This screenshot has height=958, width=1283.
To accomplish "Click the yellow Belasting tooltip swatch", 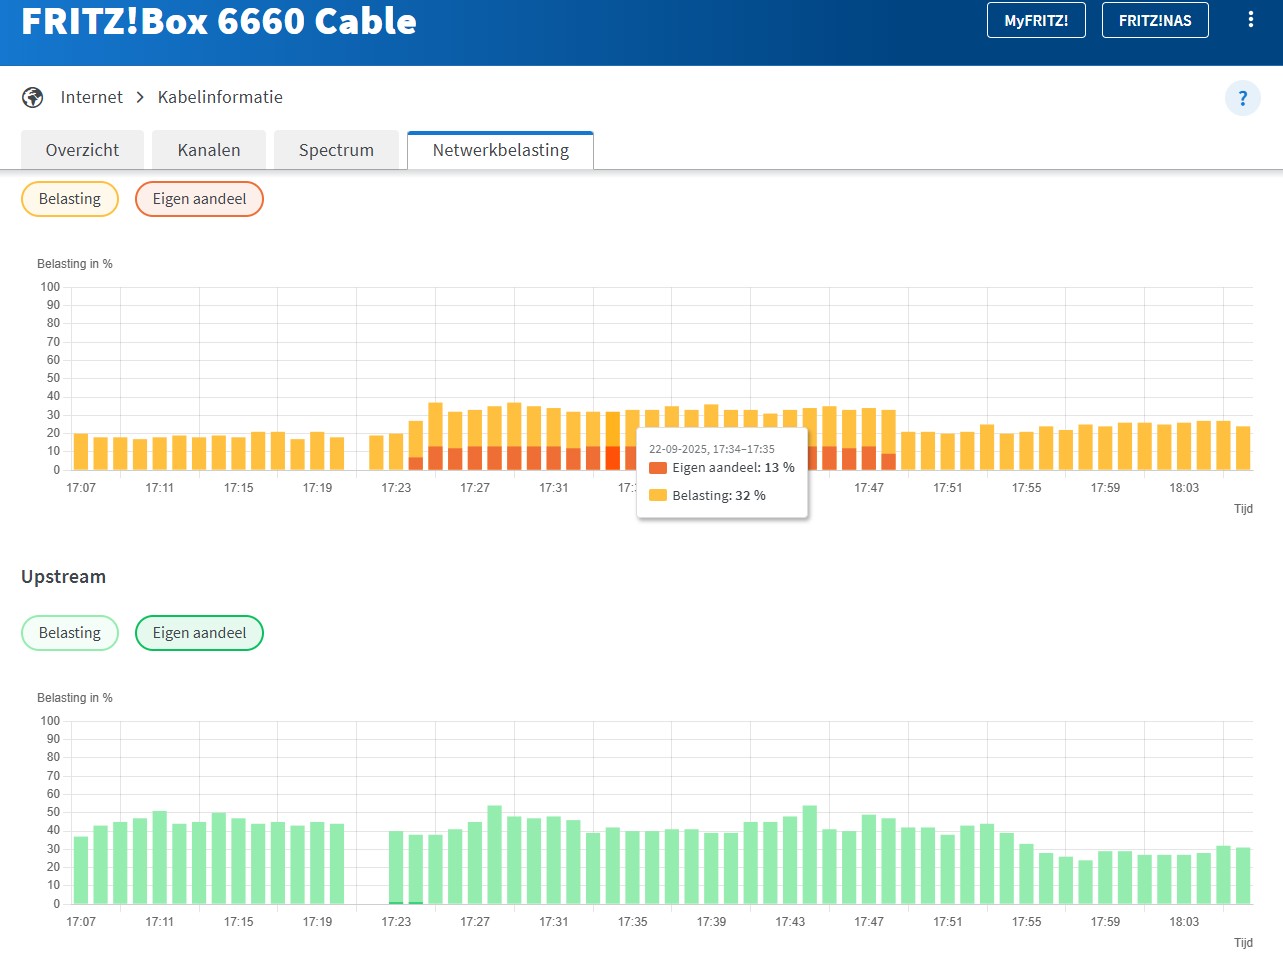I will (x=658, y=495).
